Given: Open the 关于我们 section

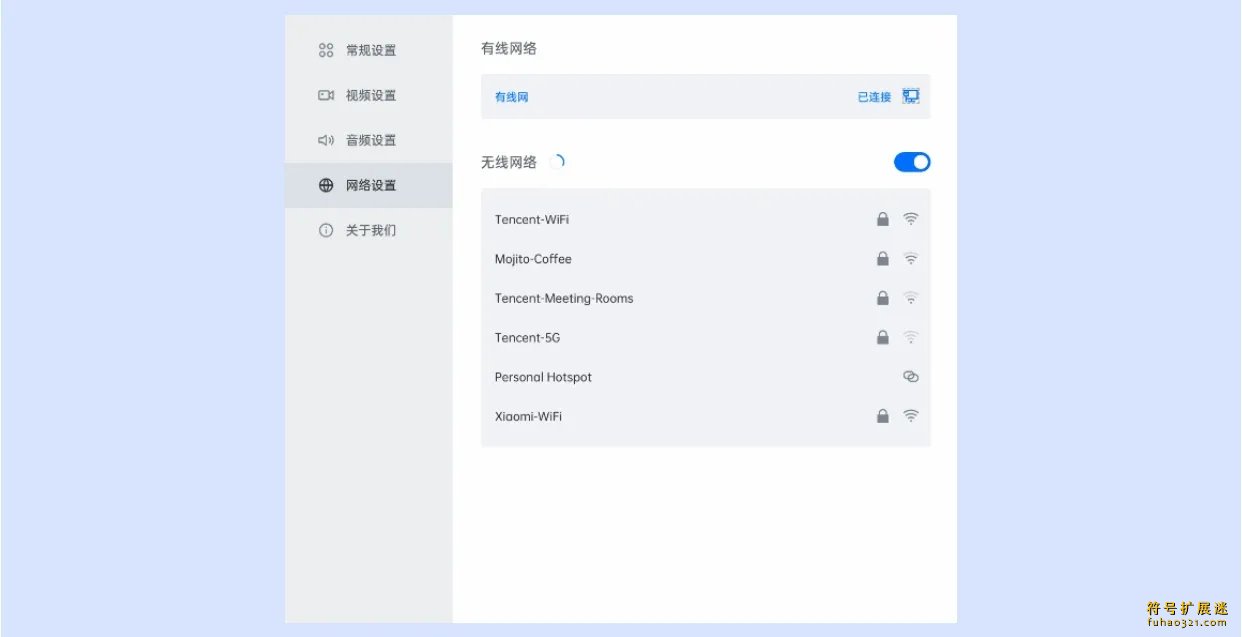Looking at the screenshot, I should [x=369, y=230].
